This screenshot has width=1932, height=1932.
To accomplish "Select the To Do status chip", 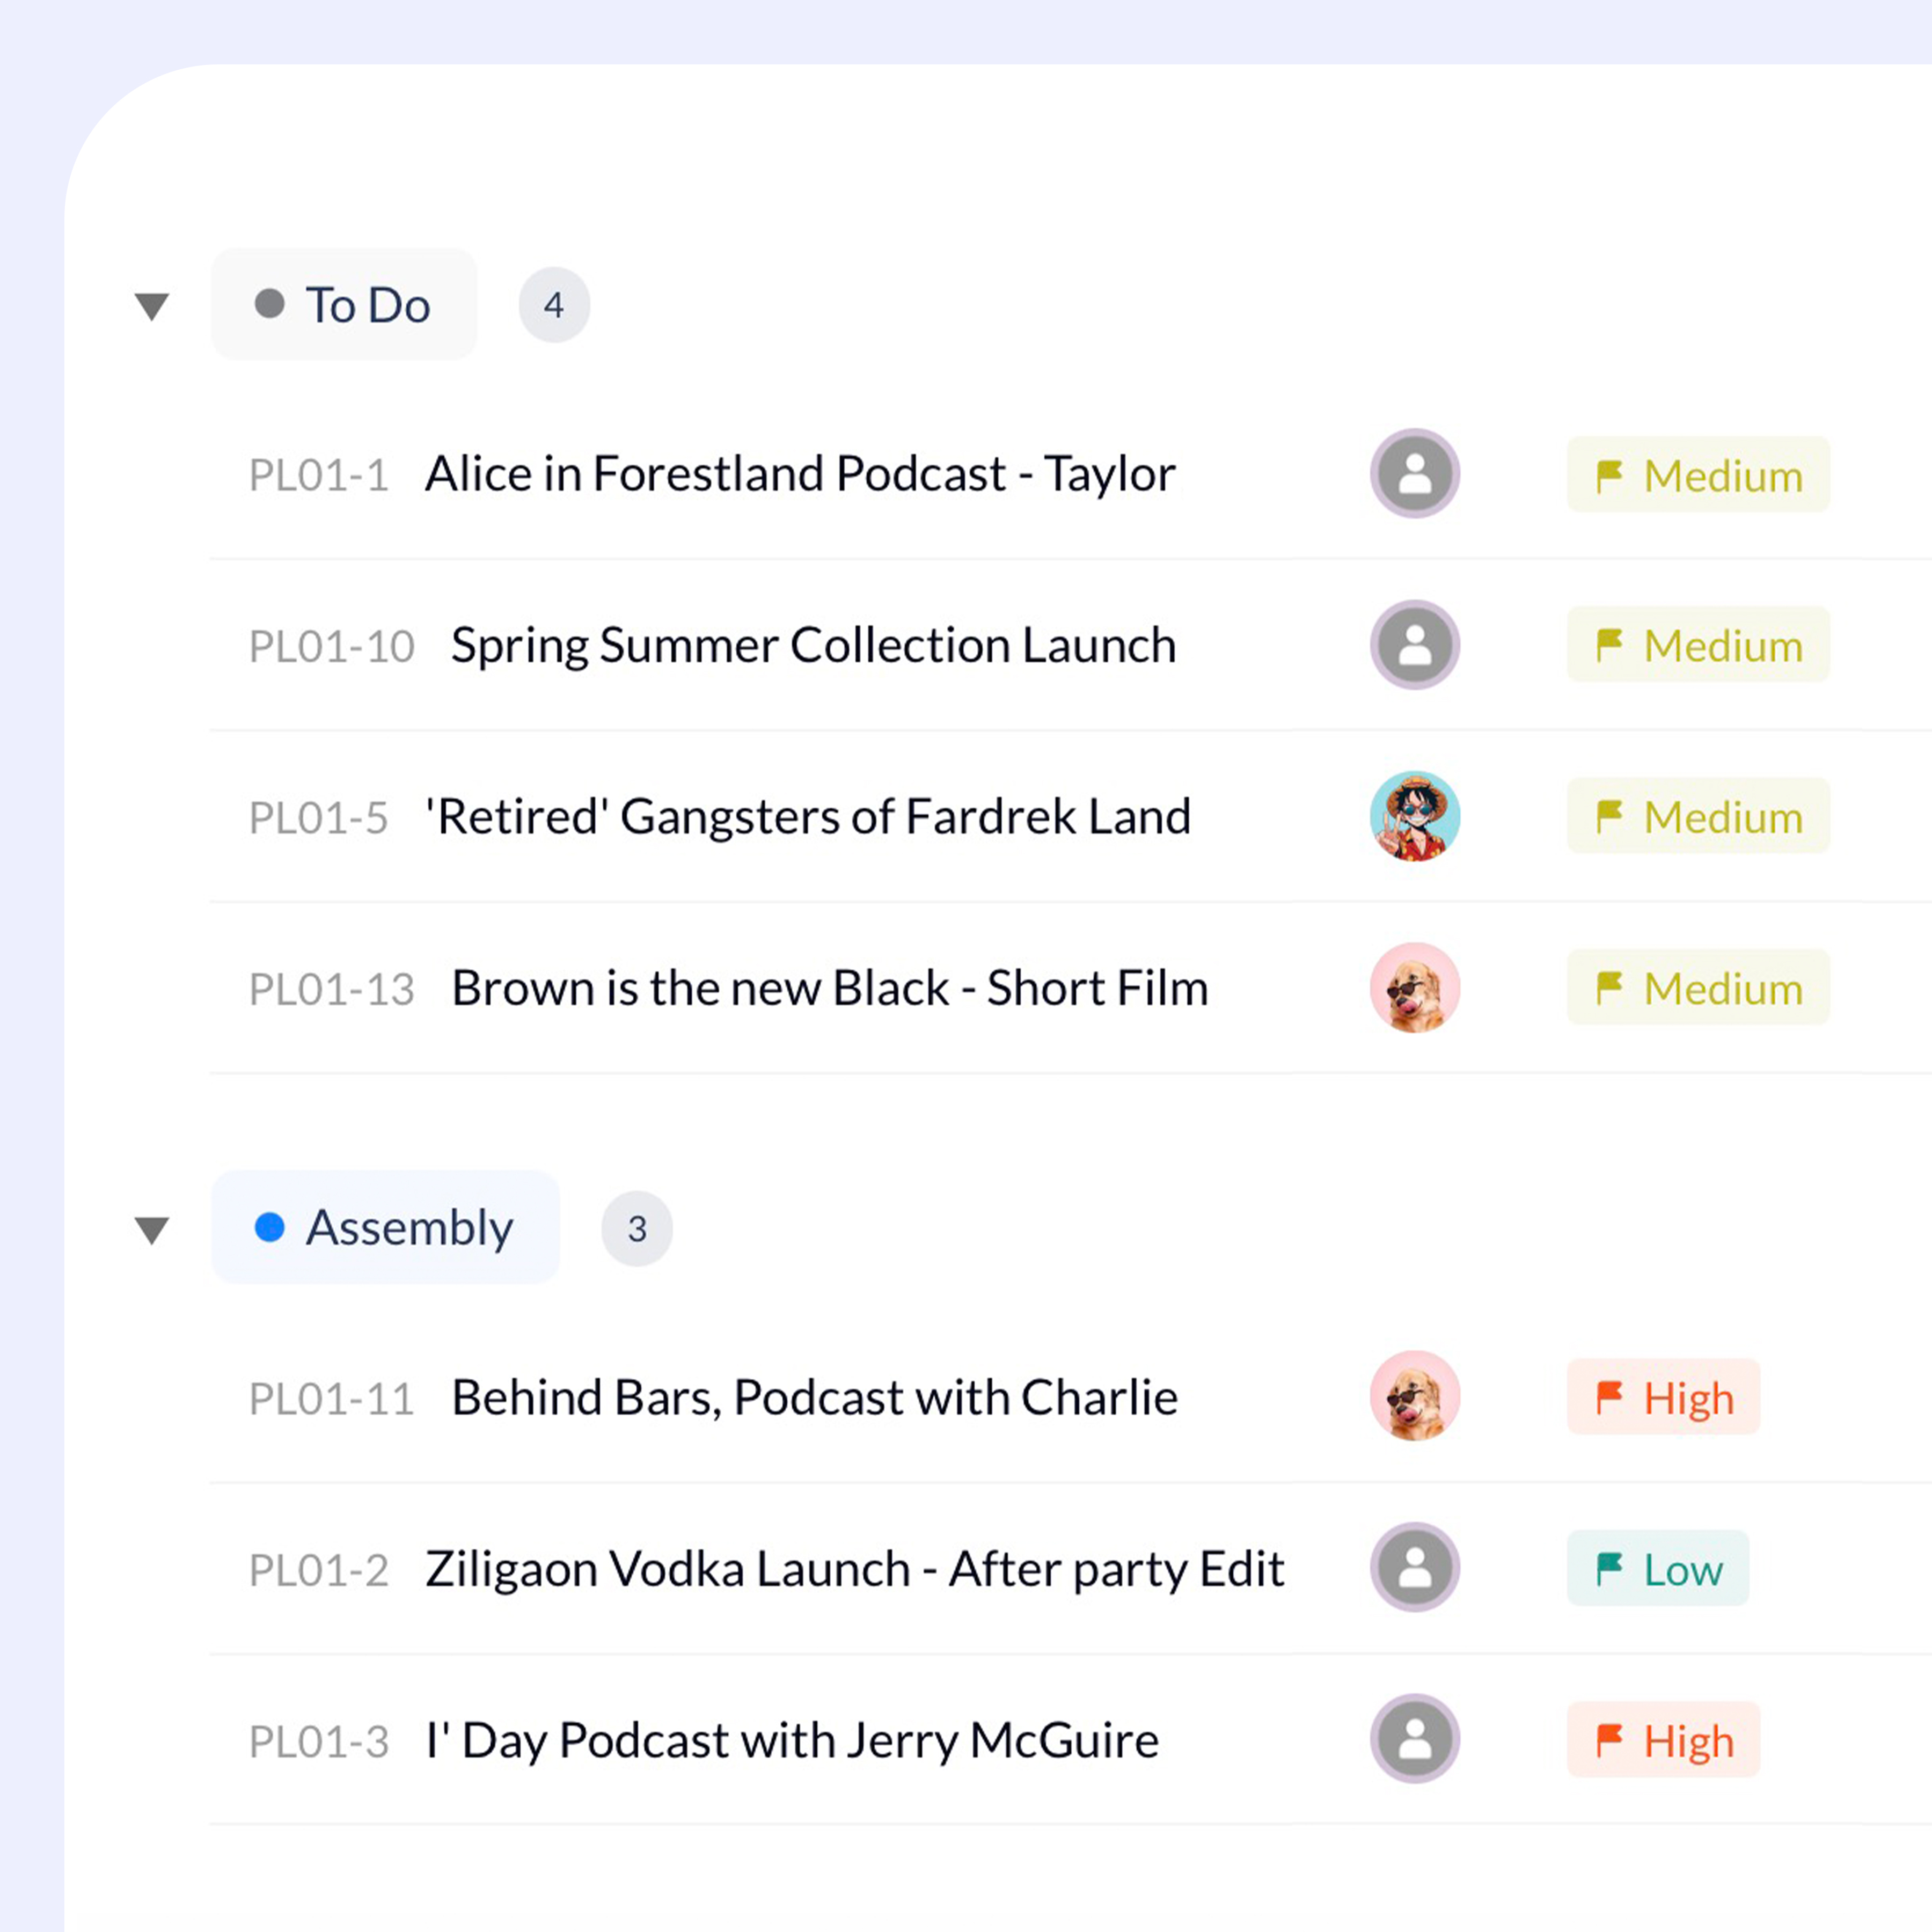I will click(344, 304).
